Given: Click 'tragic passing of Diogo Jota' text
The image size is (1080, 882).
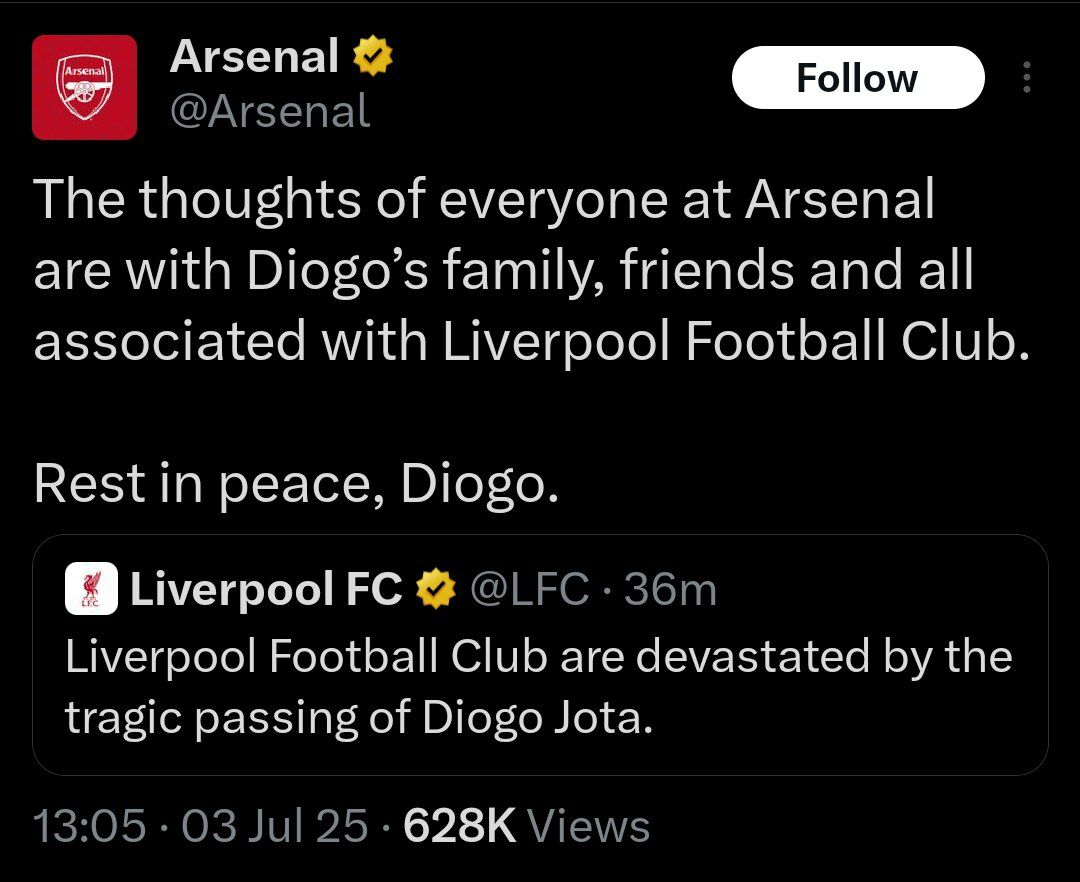Looking at the screenshot, I should click(358, 719).
